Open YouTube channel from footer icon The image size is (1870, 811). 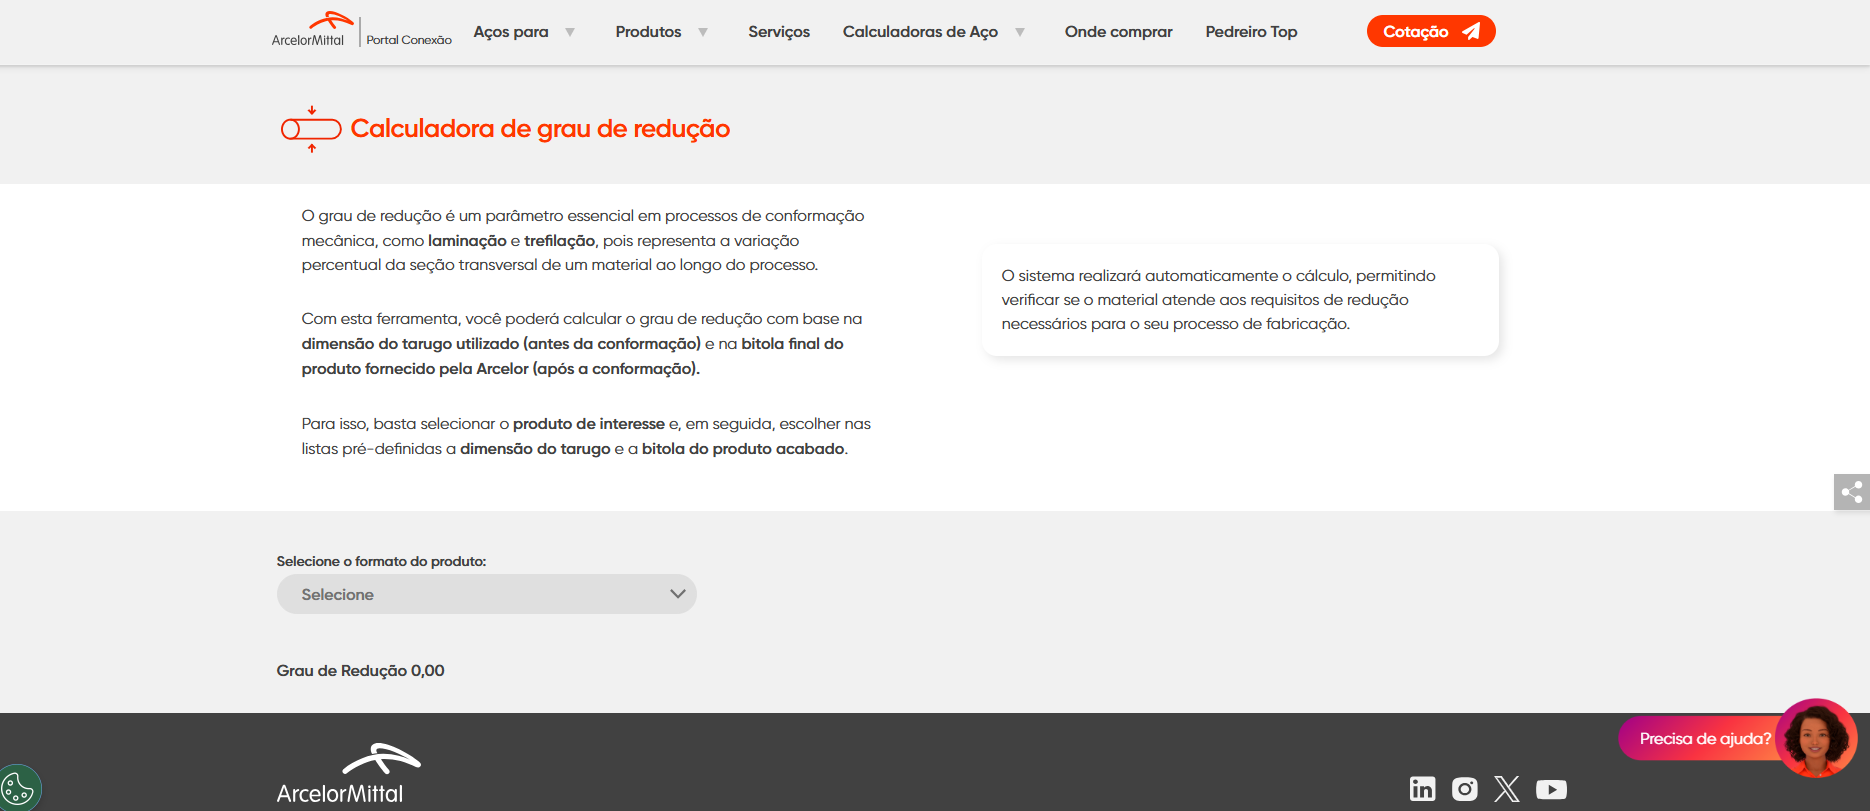pos(1551,789)
